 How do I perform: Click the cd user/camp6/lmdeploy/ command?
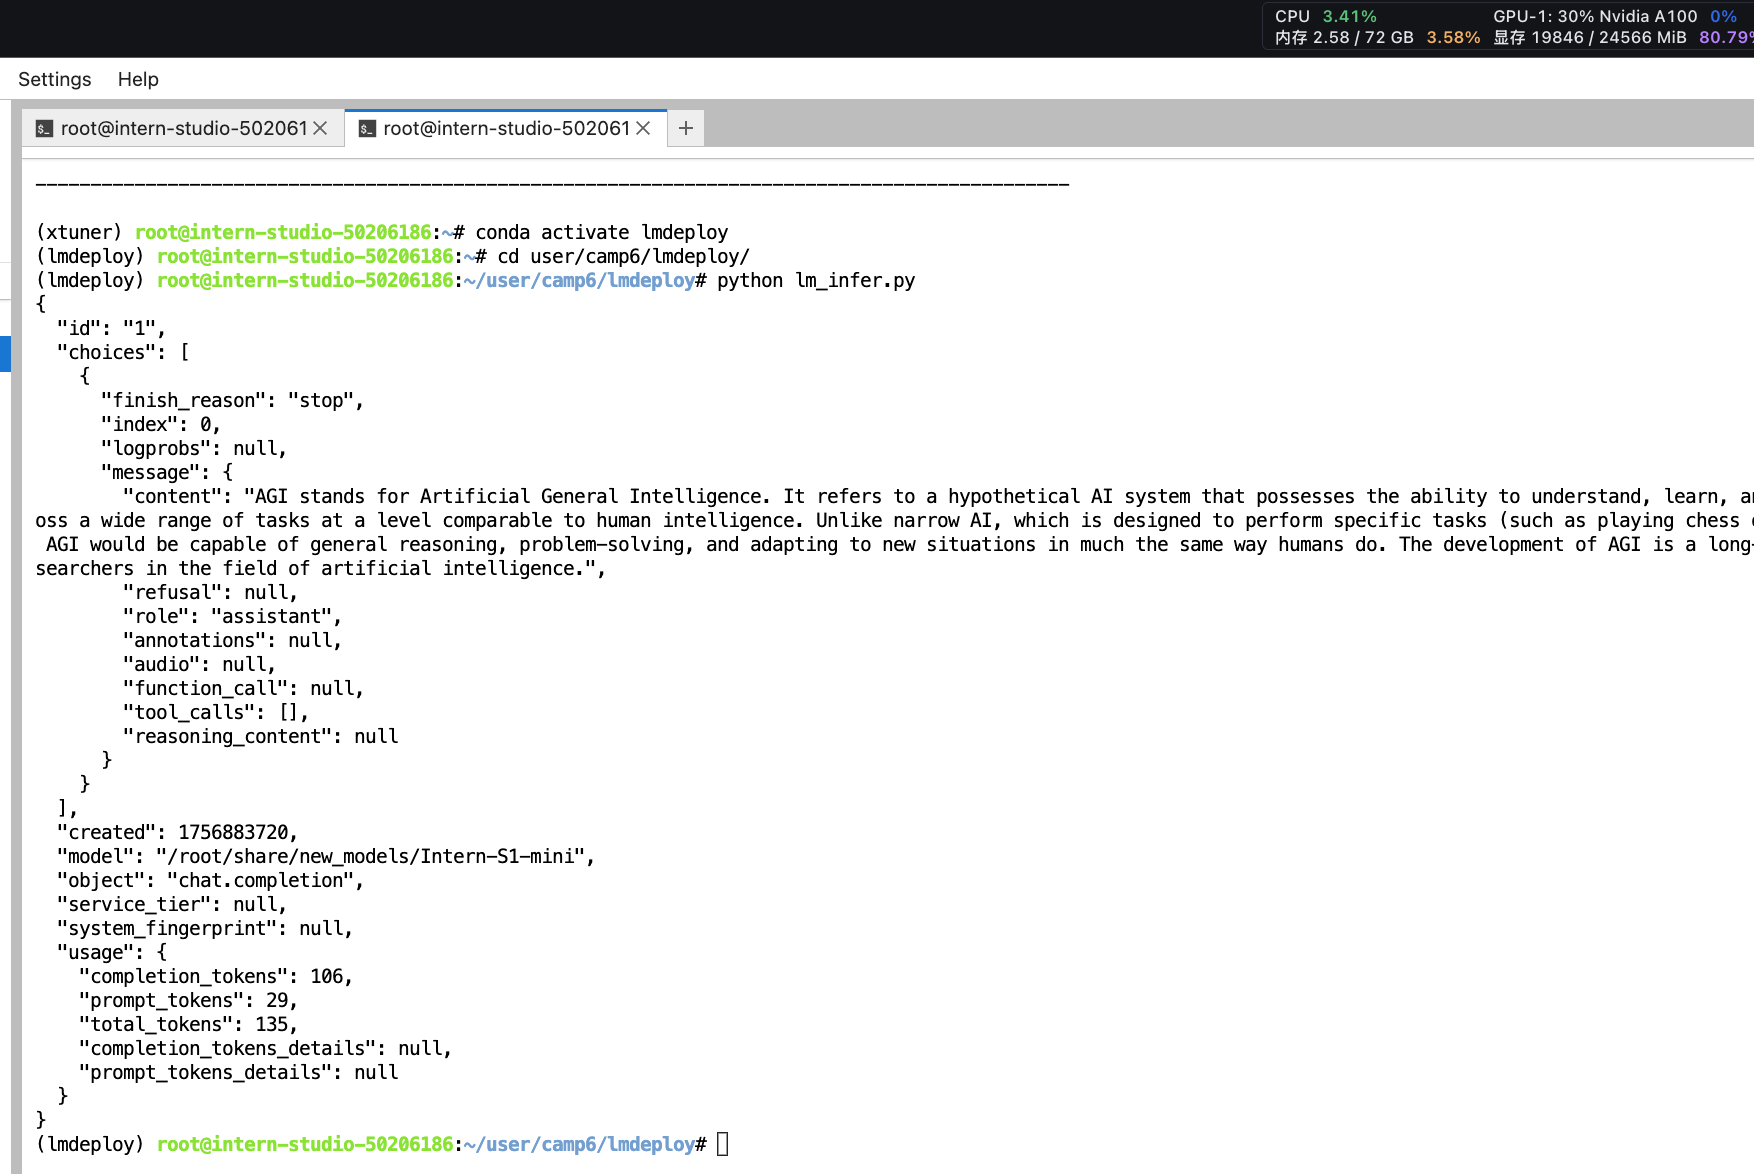623,256
